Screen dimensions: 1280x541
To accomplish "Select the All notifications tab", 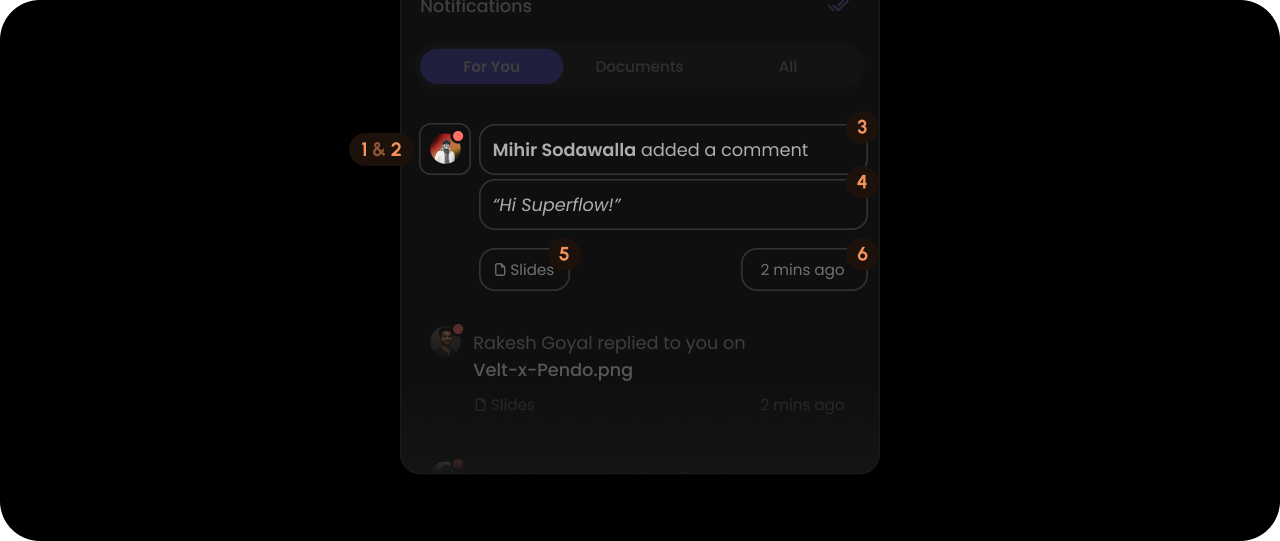I will click(x=788, y=67).
